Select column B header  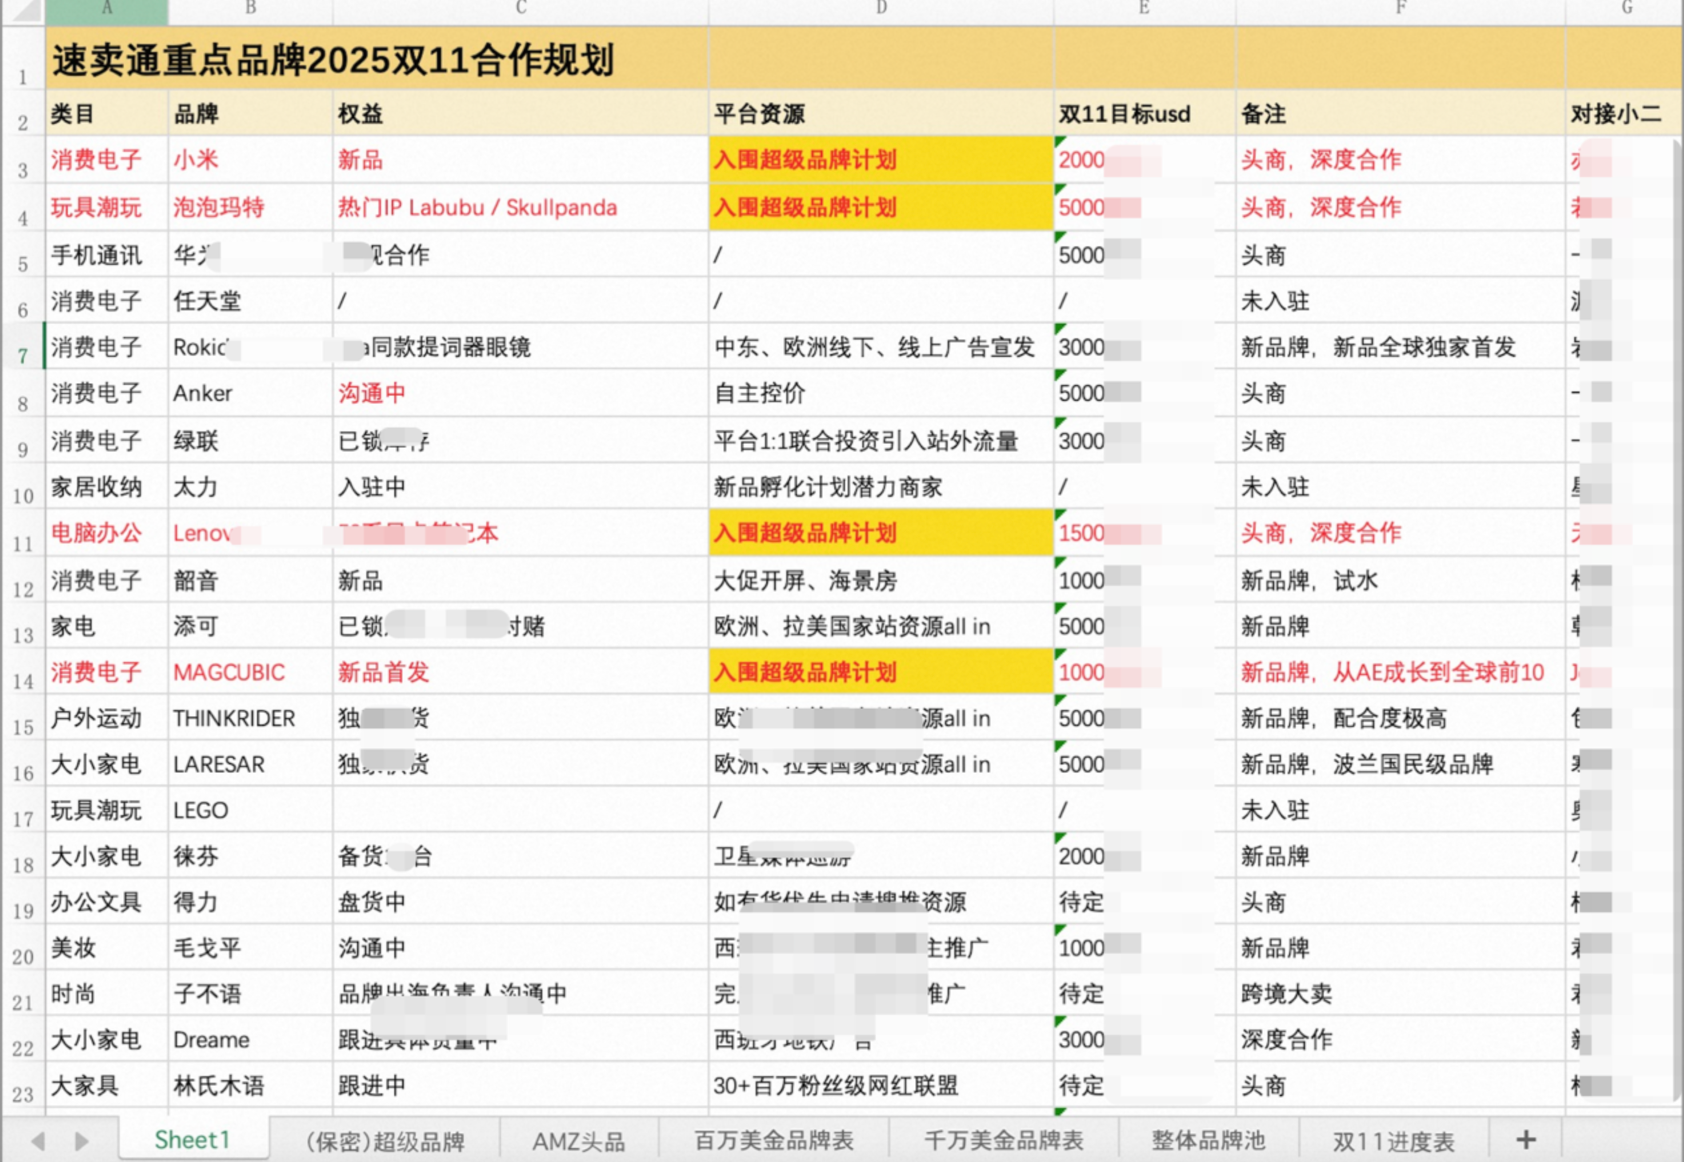pyautogui.click(x=250, y=9)
